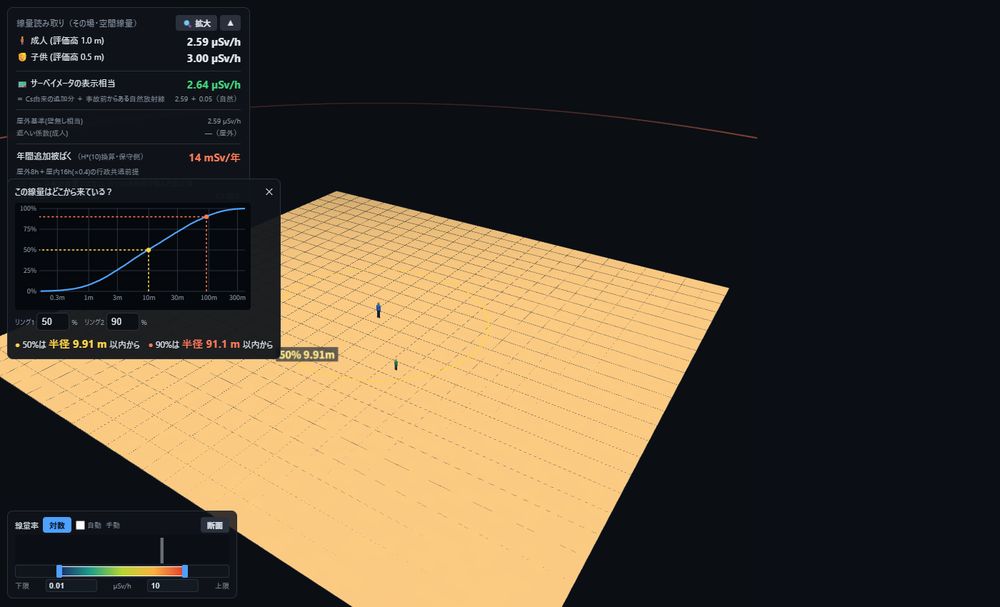This screenshot has width=1000, height=607.
Task: Select the green child figure on ground
Action: click(x=395, y=364)
